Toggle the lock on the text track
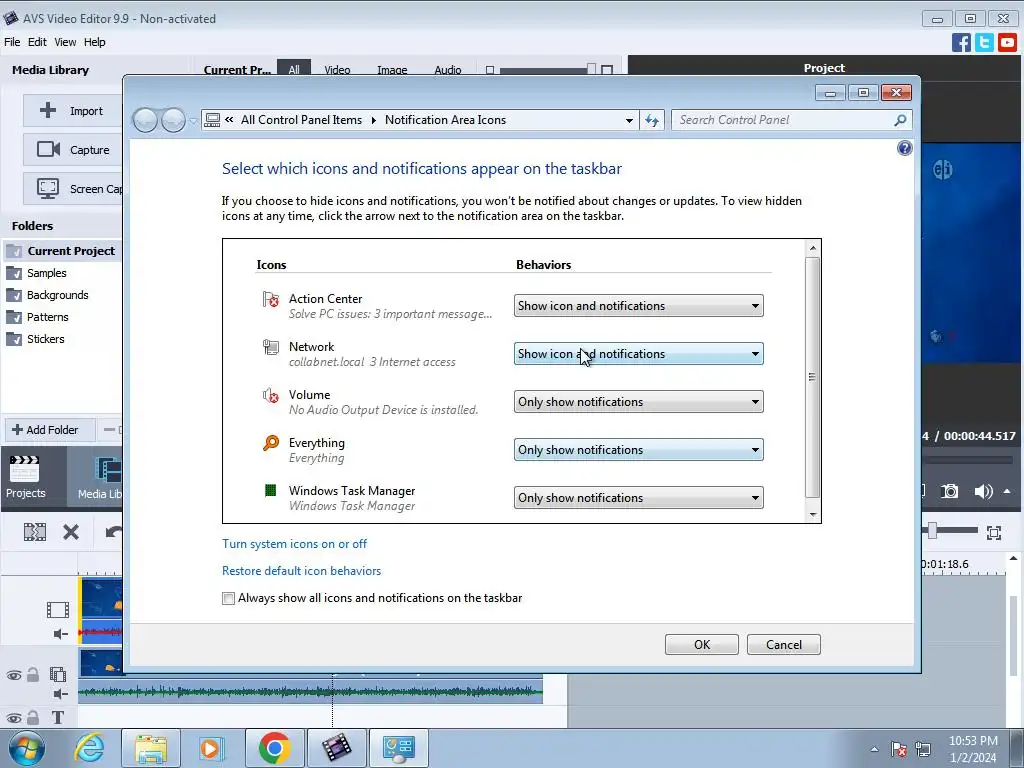Screen dimensions: 1024x768 point(33,718)
